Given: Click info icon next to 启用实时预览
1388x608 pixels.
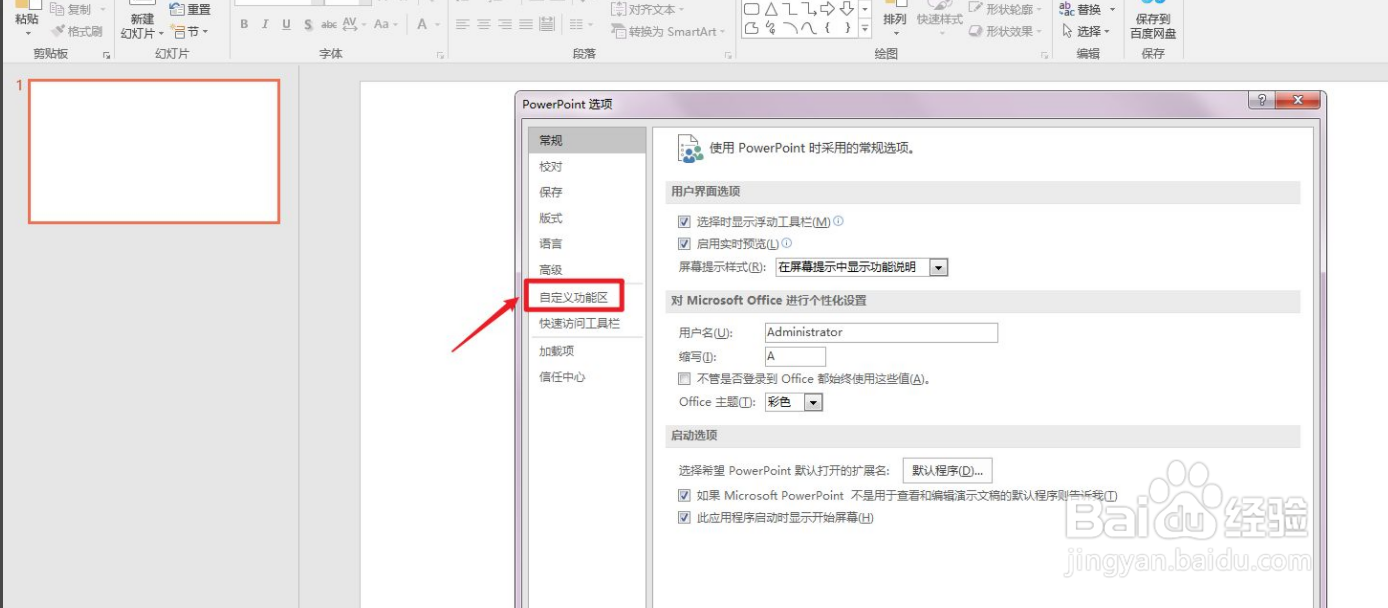Looking at the screenshot, I should click(x=787, y=243).
